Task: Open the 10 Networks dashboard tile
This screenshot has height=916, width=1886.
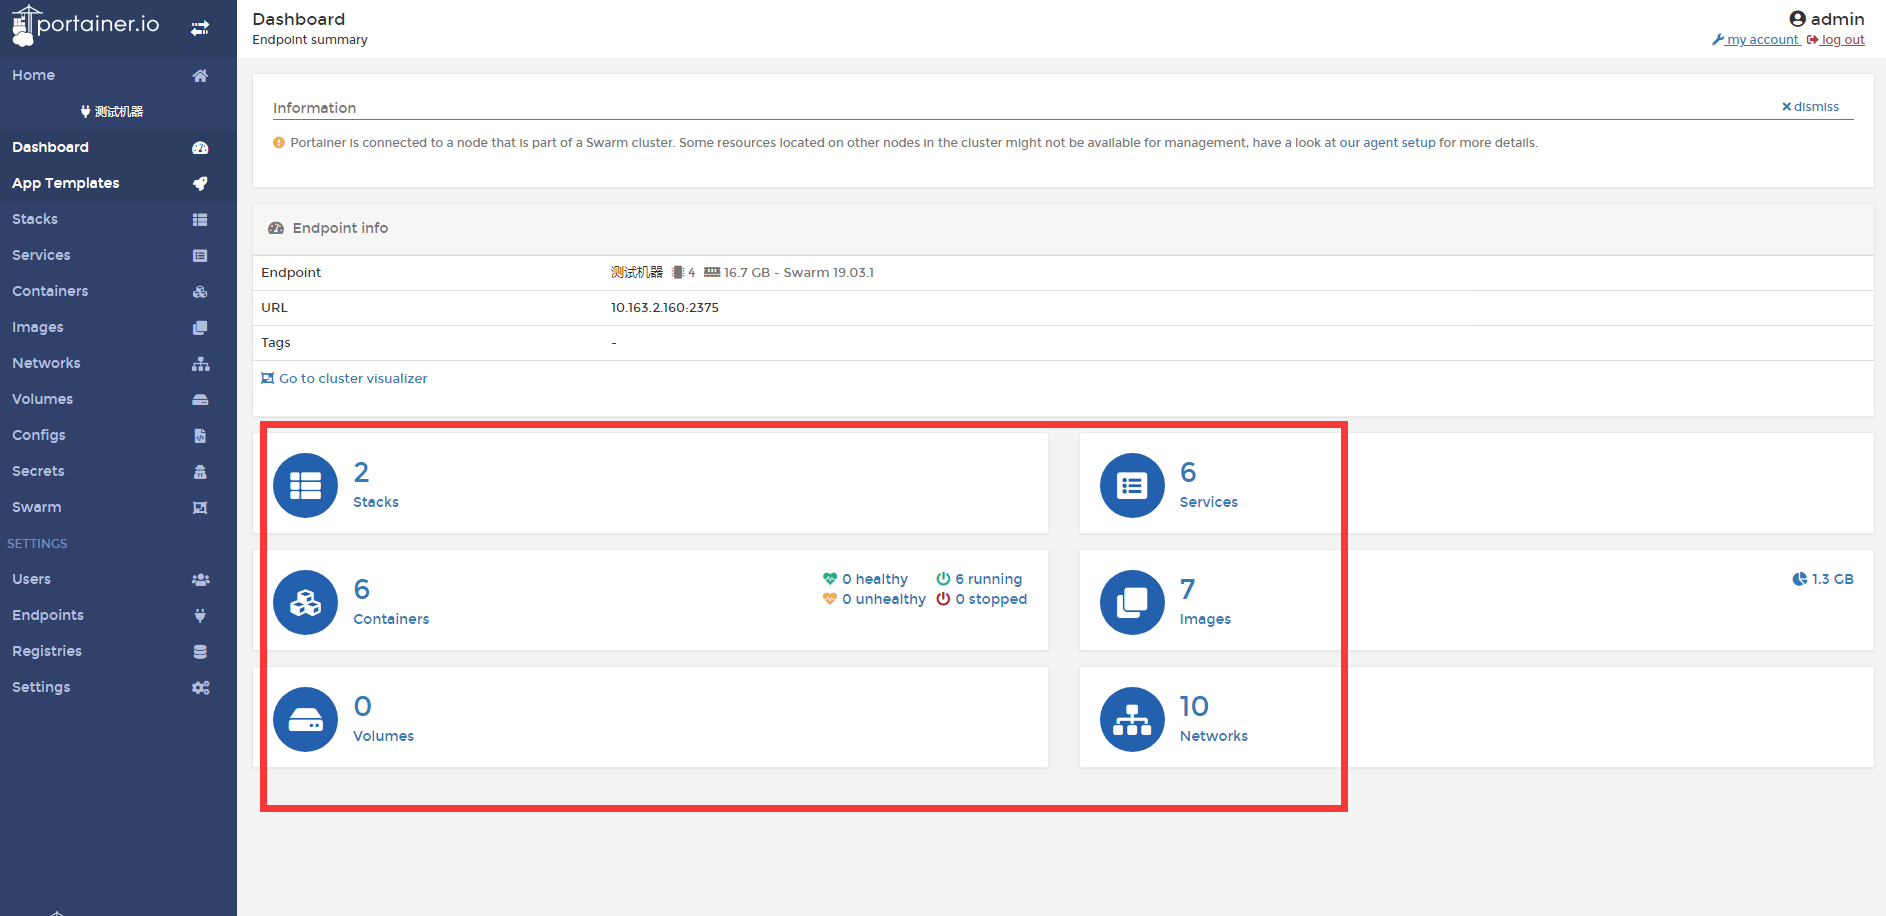Action: click(1476, 717)
